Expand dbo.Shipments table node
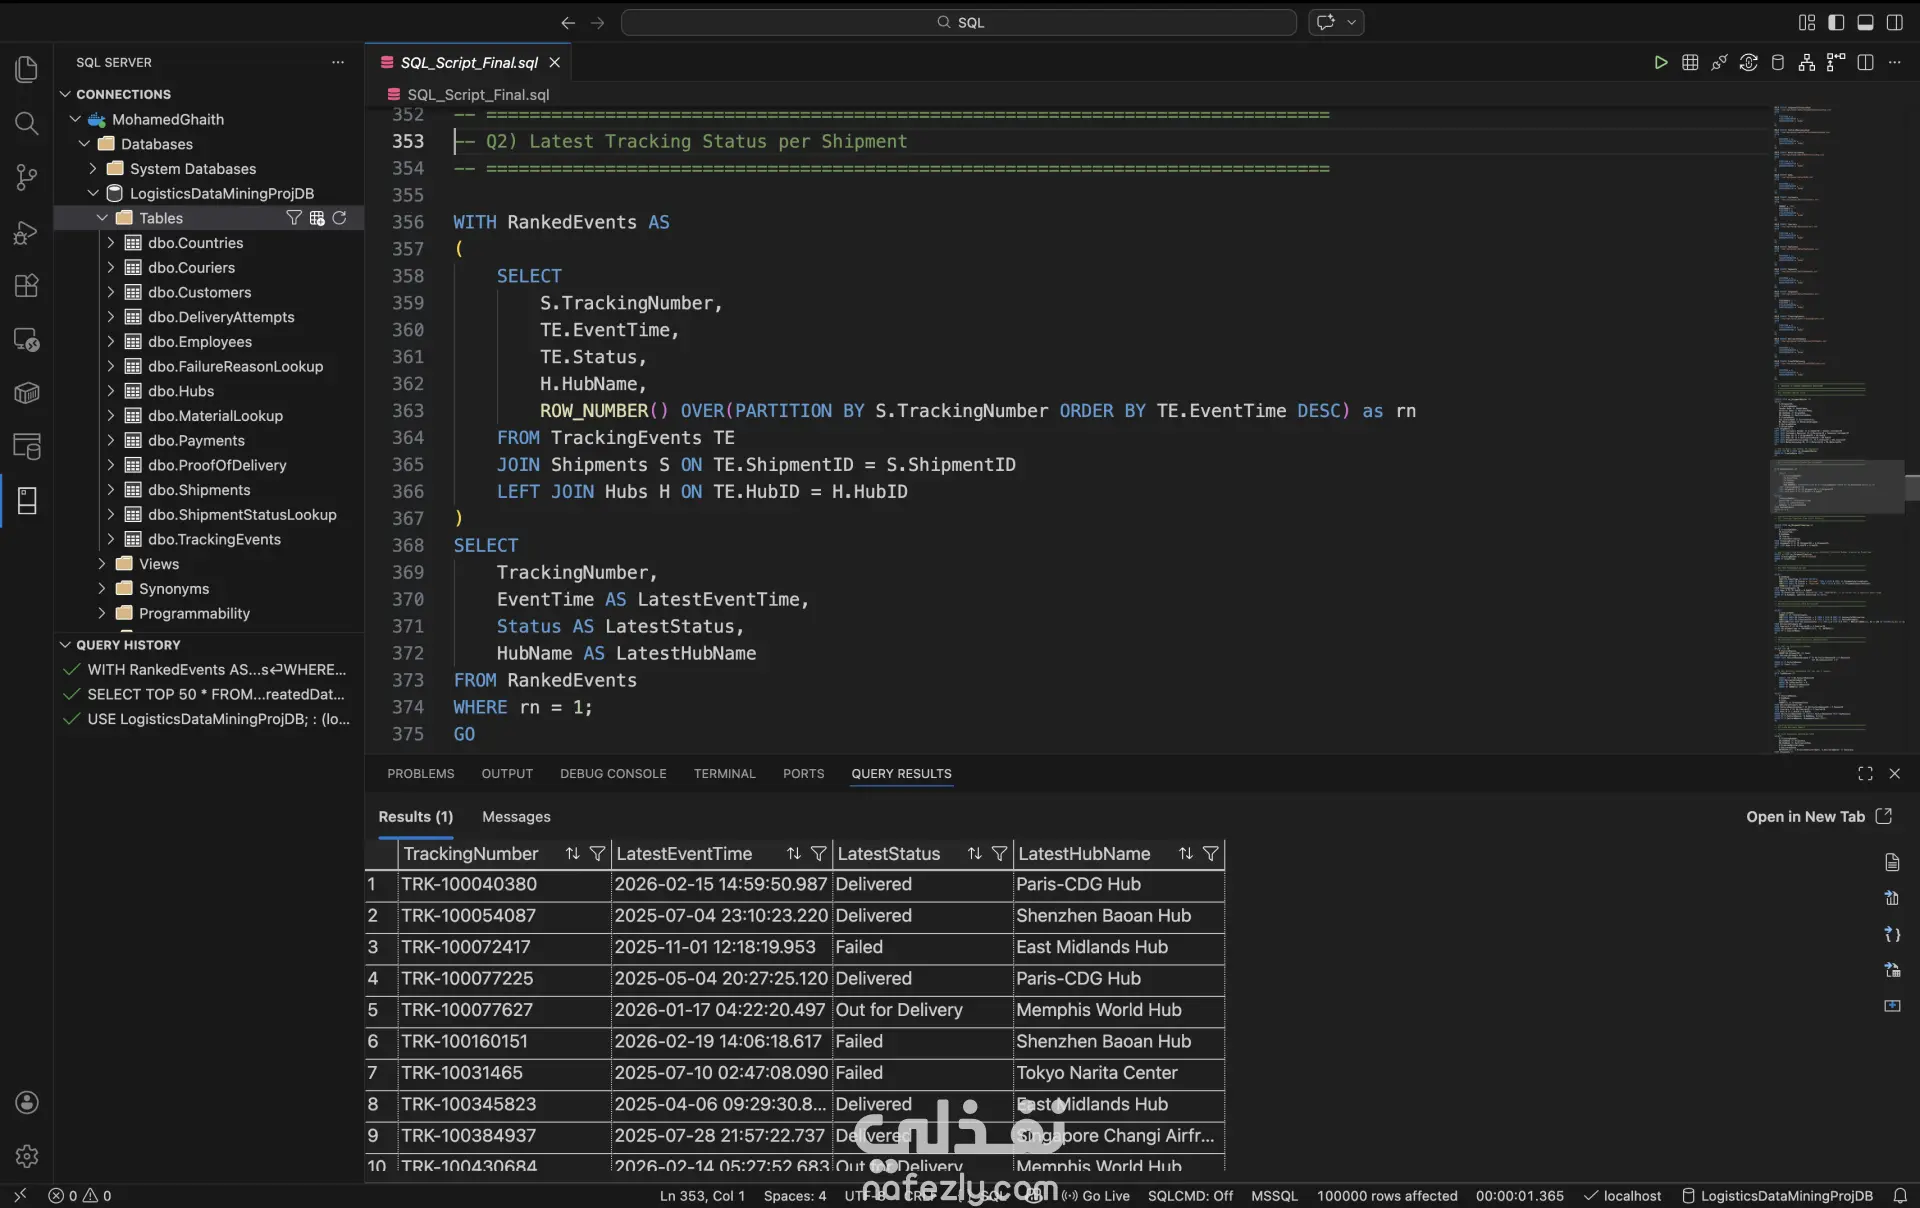 click(111, 489)
